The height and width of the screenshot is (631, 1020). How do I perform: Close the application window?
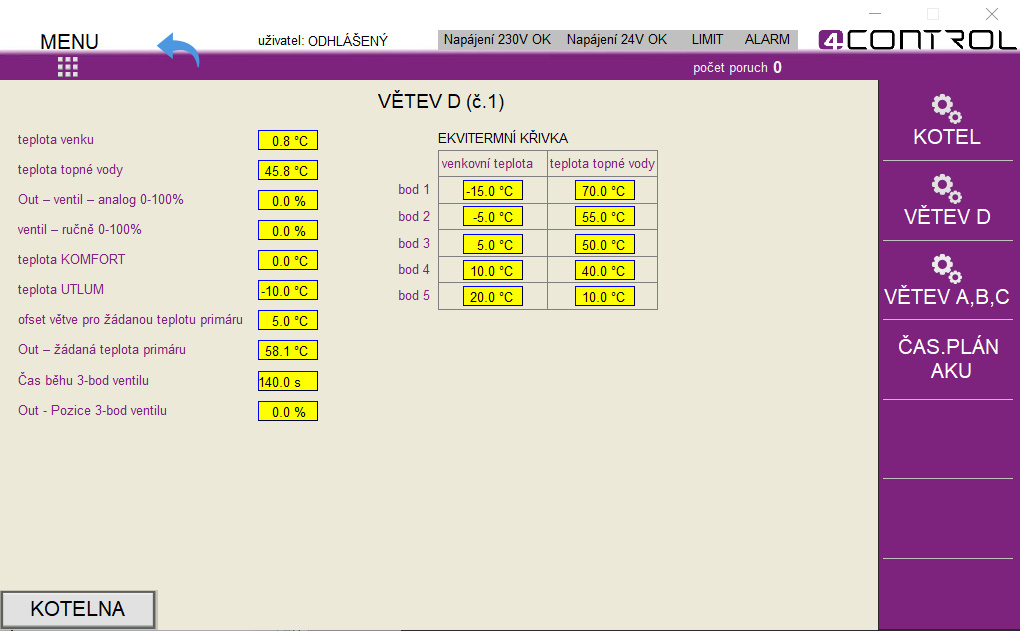click(x=991, y=14)
